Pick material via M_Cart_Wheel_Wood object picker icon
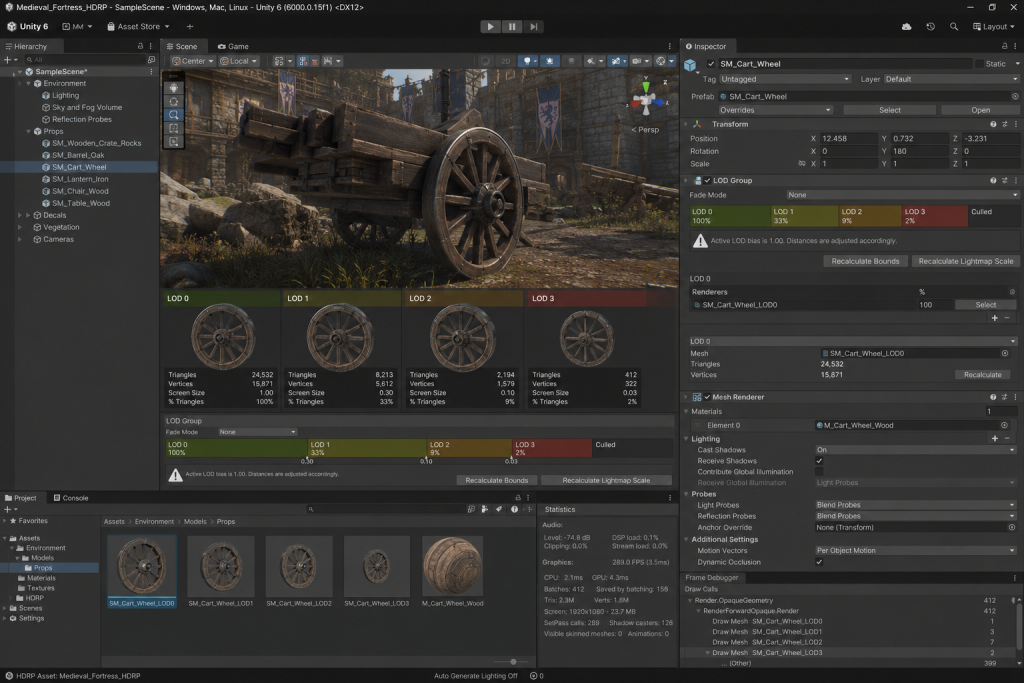The height and width of the screenshot is (683, 1024). tap(1004, 425)
